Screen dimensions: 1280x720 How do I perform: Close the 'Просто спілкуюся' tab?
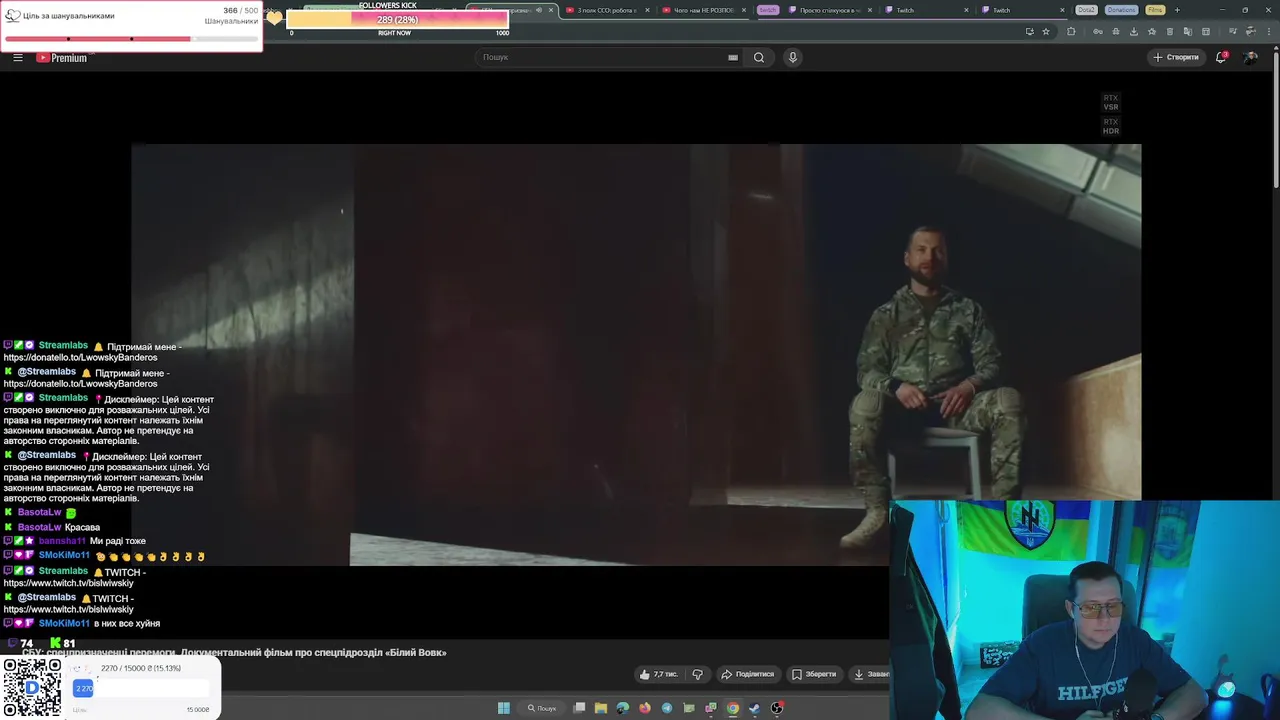(870, 10)
